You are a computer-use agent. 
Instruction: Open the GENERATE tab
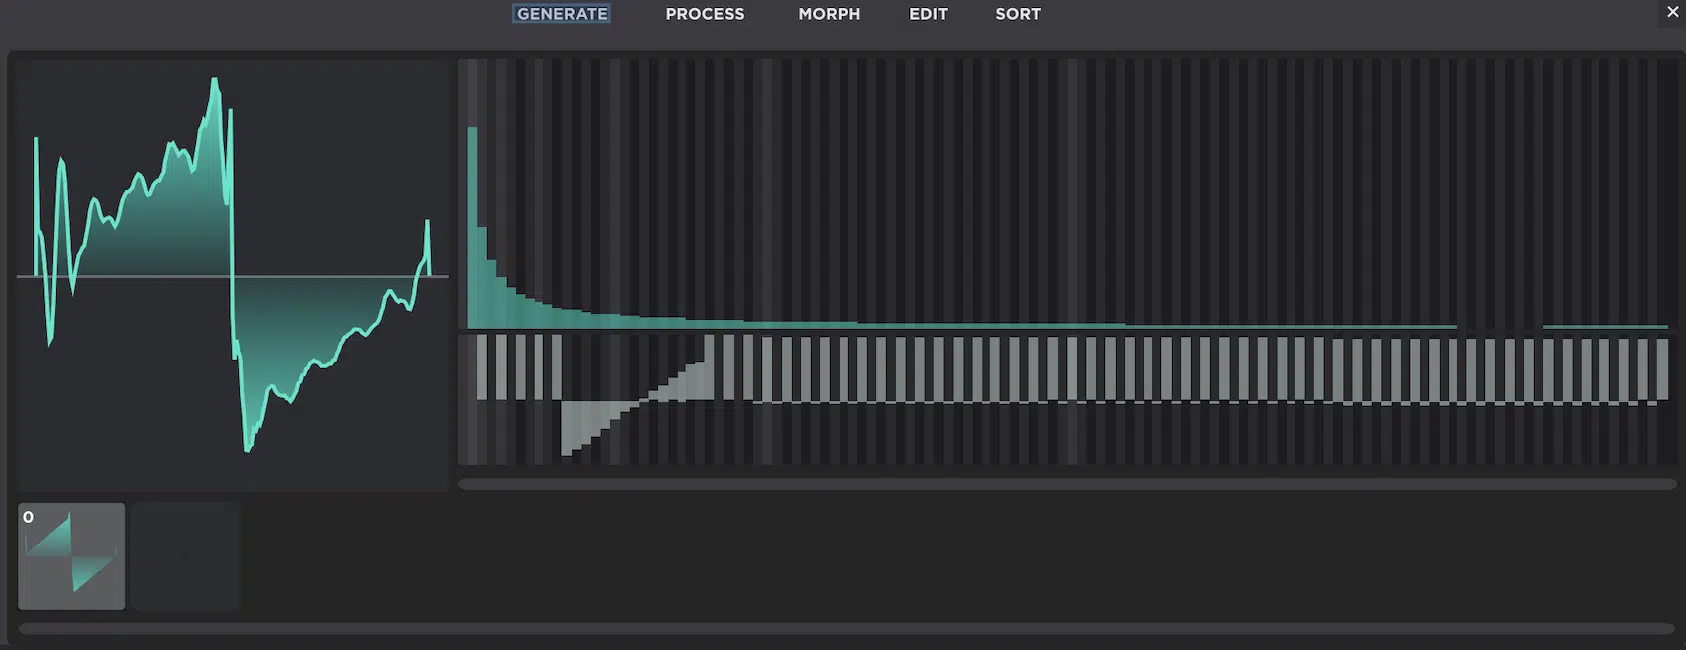(x=562, y=14)
